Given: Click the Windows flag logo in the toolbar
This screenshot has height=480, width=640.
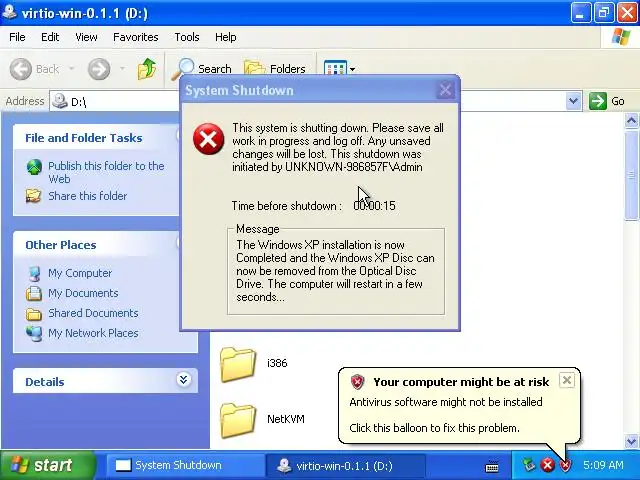Looking at the screenshot, I should [620, 37].
